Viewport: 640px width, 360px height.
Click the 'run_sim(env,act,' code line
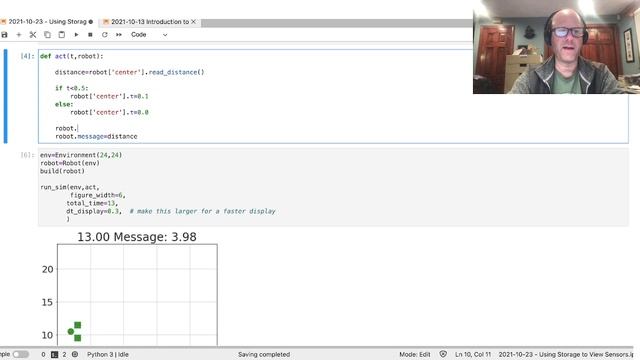click(x=70, y=187)
